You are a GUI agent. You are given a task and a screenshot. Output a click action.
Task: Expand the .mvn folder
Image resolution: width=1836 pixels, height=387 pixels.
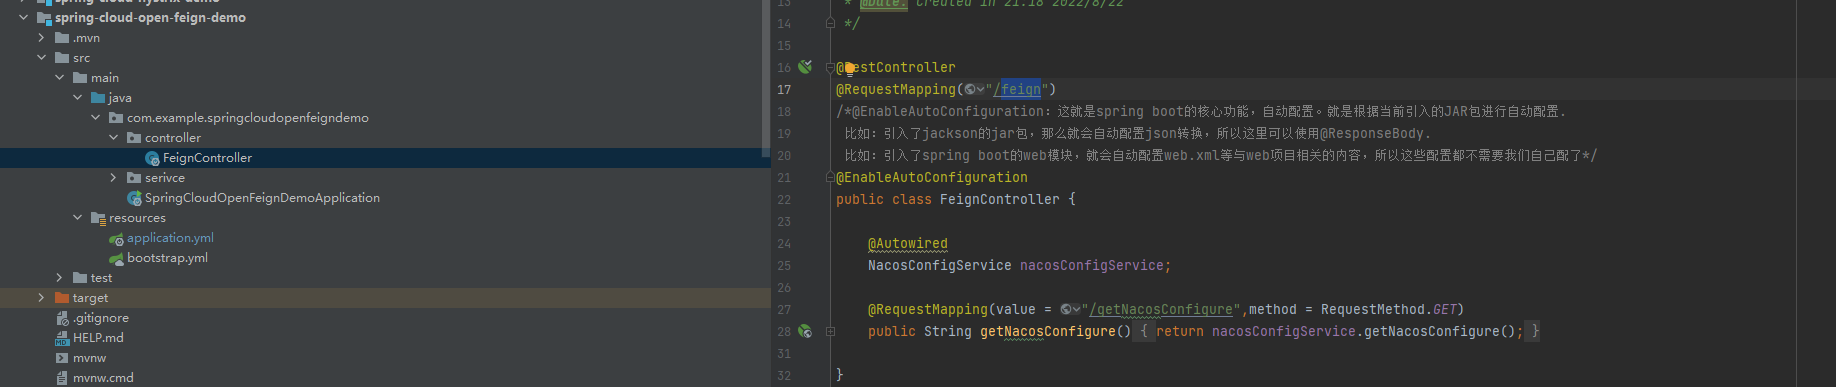[41, 37]
